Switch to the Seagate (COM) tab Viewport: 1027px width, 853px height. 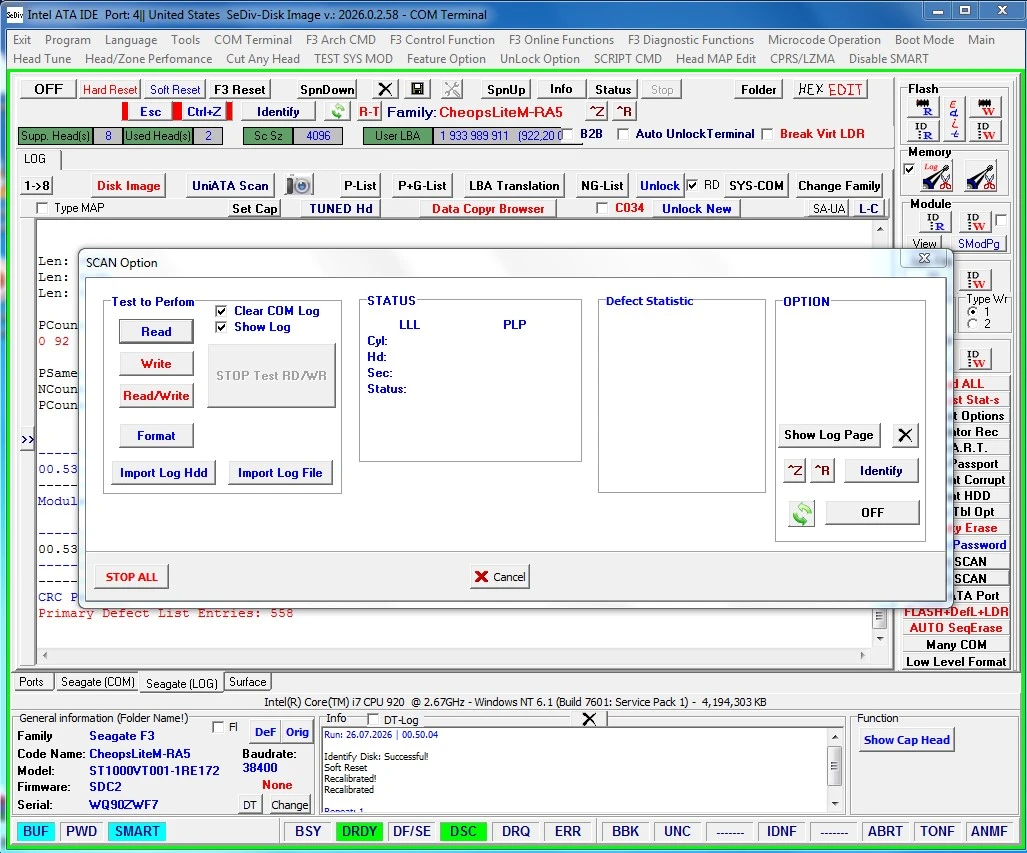tap(98, 682)
